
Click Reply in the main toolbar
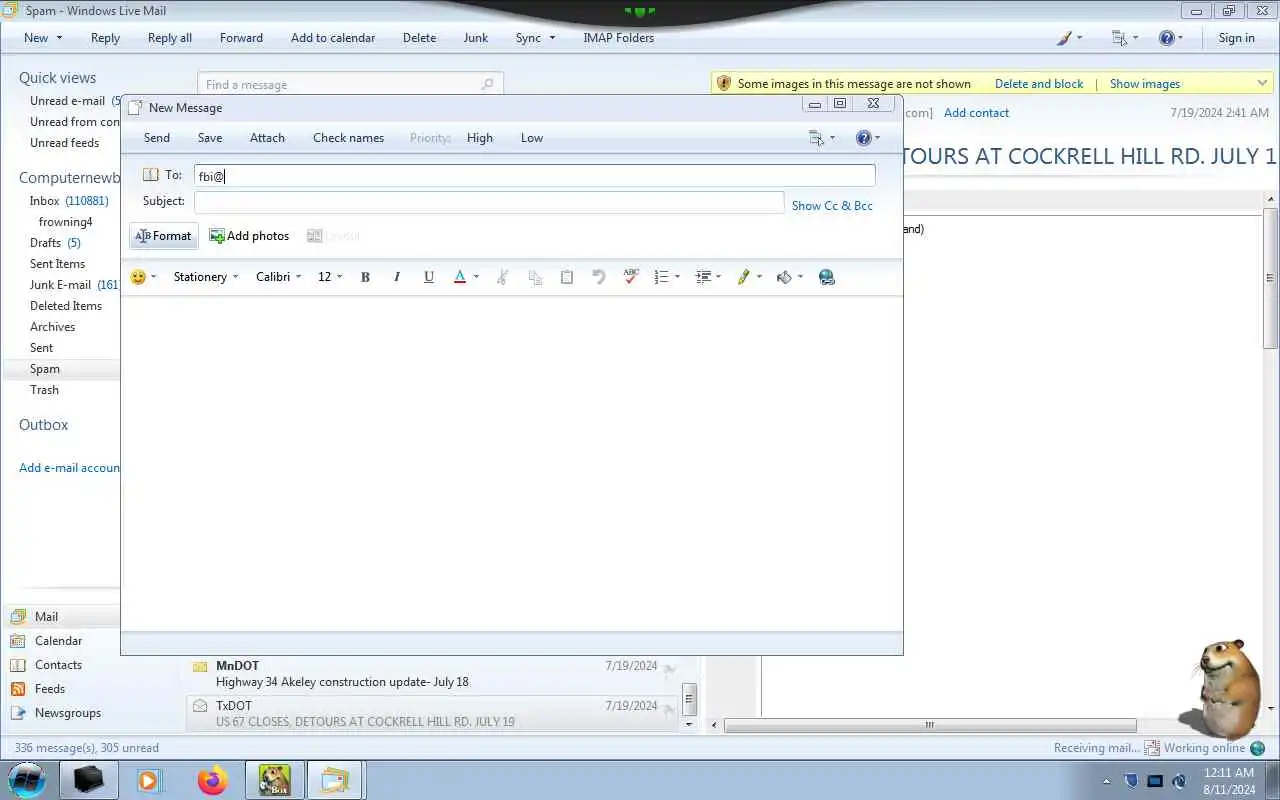tap(105, 38)
